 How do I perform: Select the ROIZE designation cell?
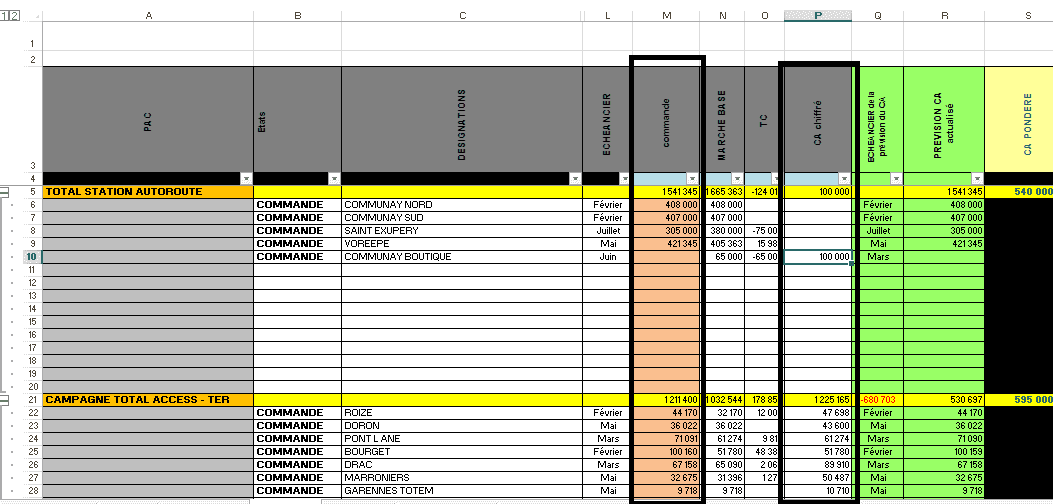point(462,413)
